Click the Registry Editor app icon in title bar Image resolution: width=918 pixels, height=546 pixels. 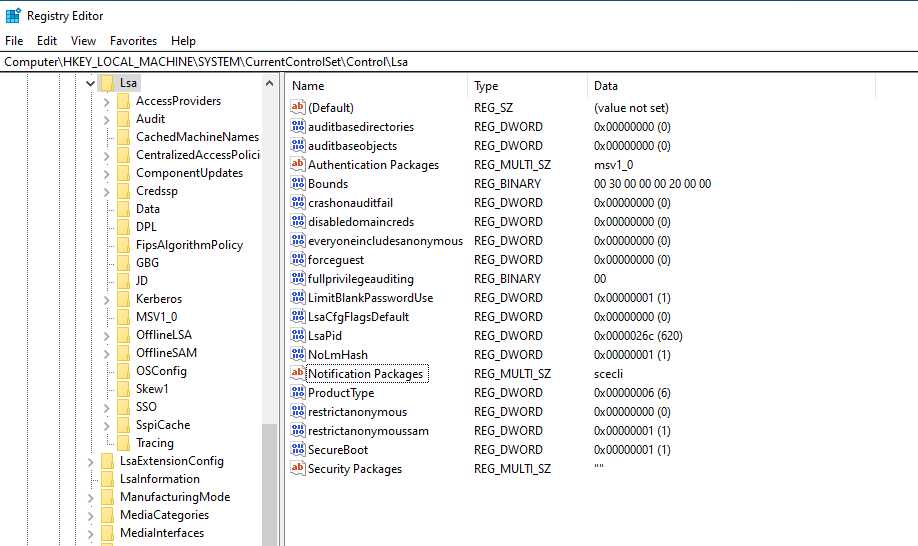[x=13, y=16]
